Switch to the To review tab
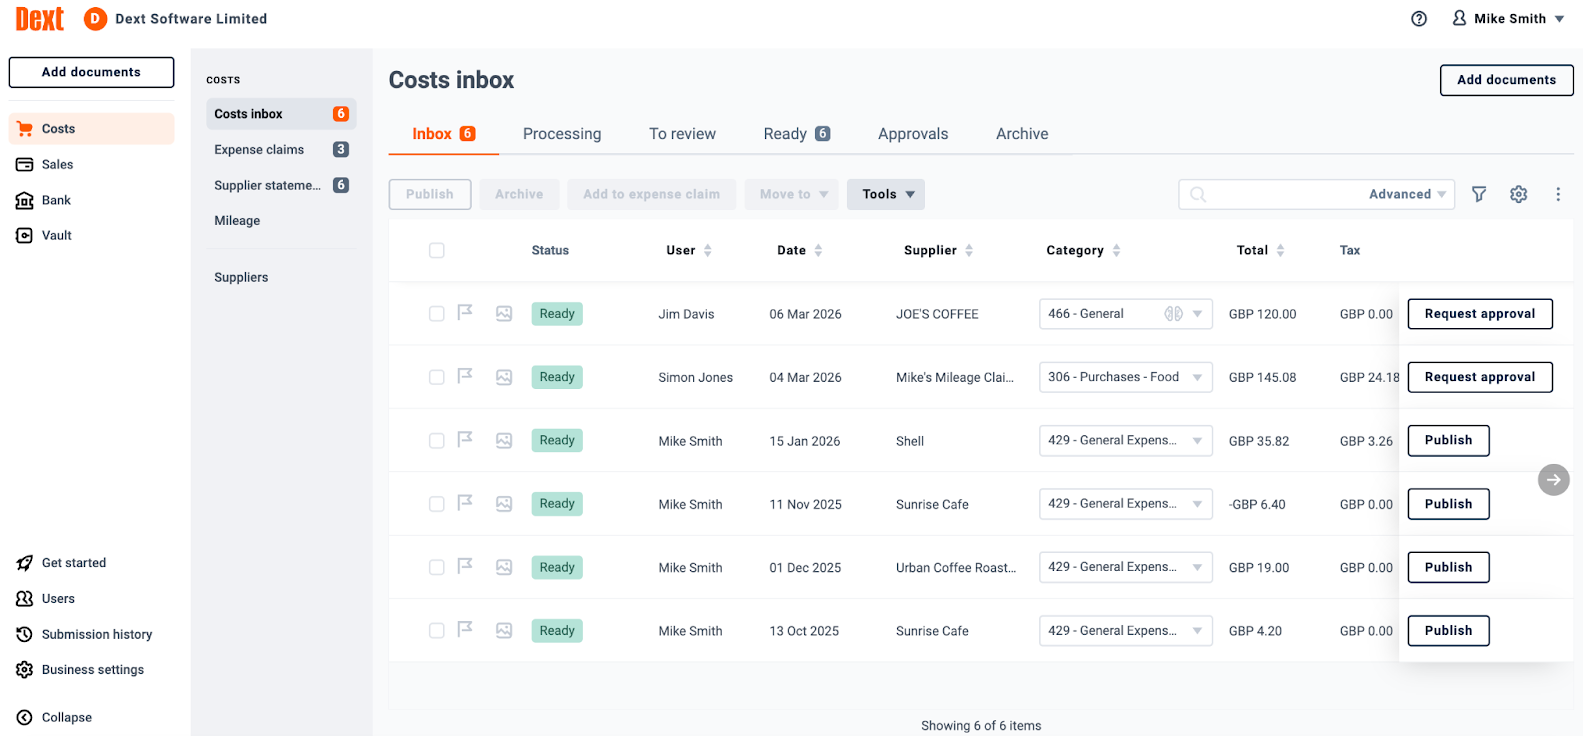 (x=682, y=134)
